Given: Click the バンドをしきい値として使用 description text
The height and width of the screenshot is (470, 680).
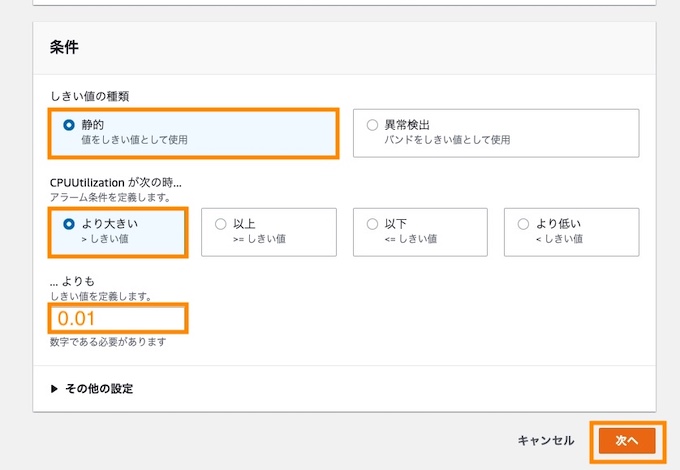Looking at the screenshot, I should pyautogui.click(x=447, y=140).
